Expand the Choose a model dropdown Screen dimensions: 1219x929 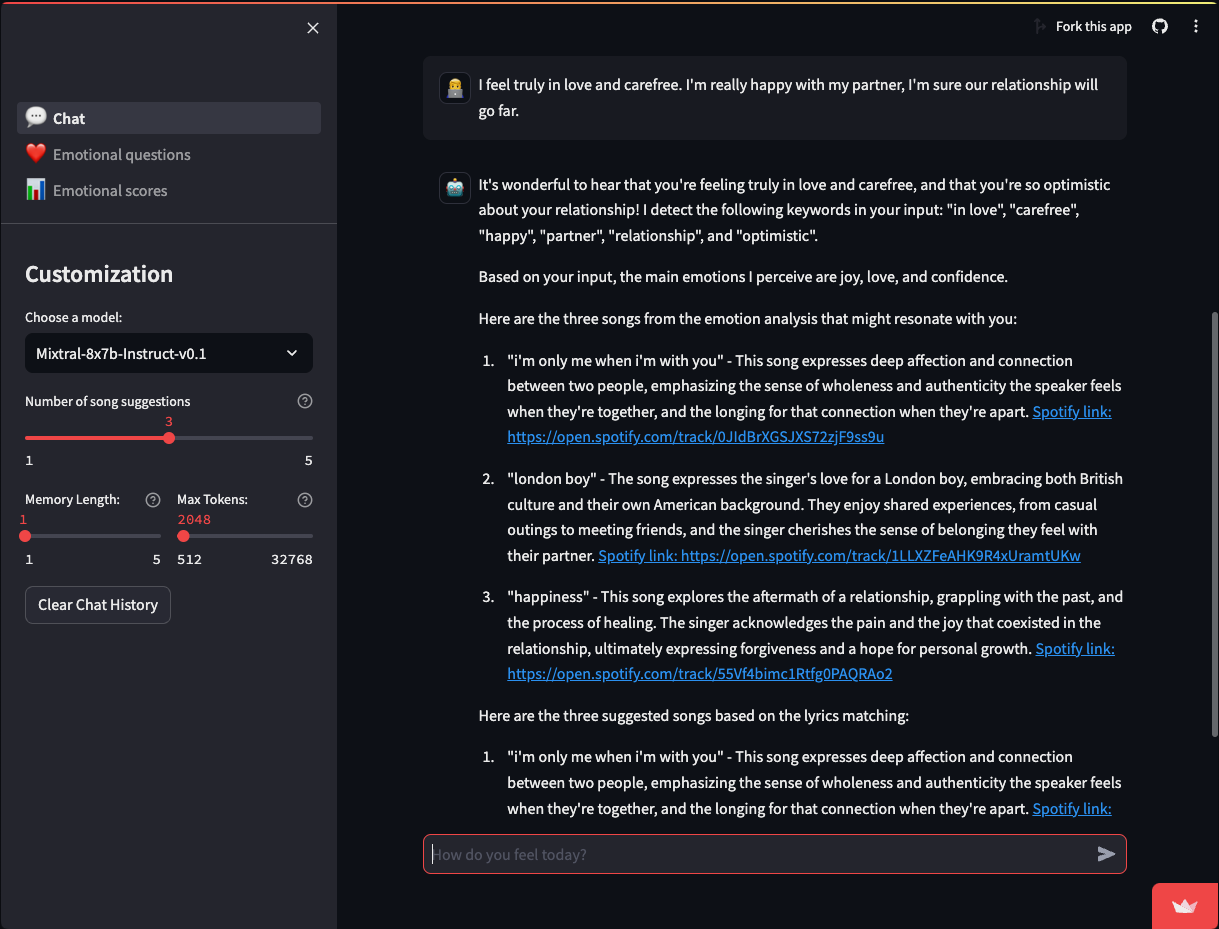169,353
